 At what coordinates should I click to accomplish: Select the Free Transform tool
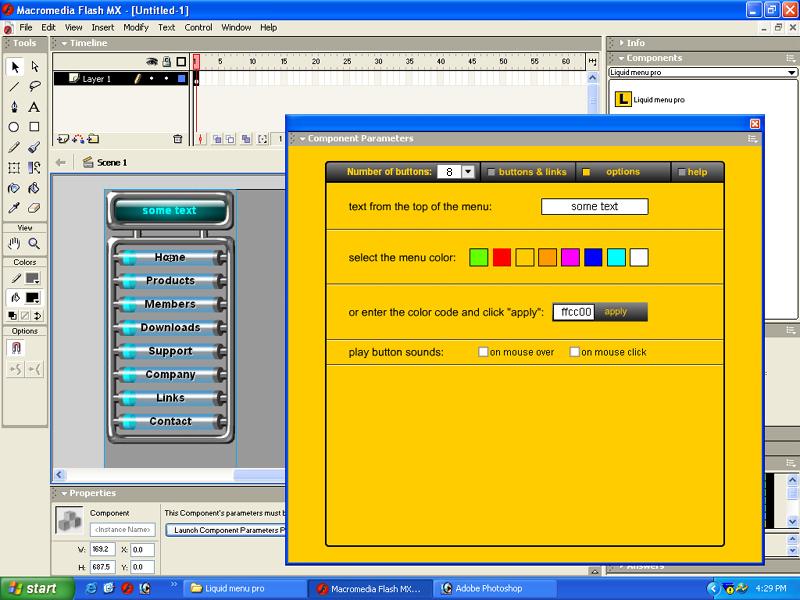(14, 167)
